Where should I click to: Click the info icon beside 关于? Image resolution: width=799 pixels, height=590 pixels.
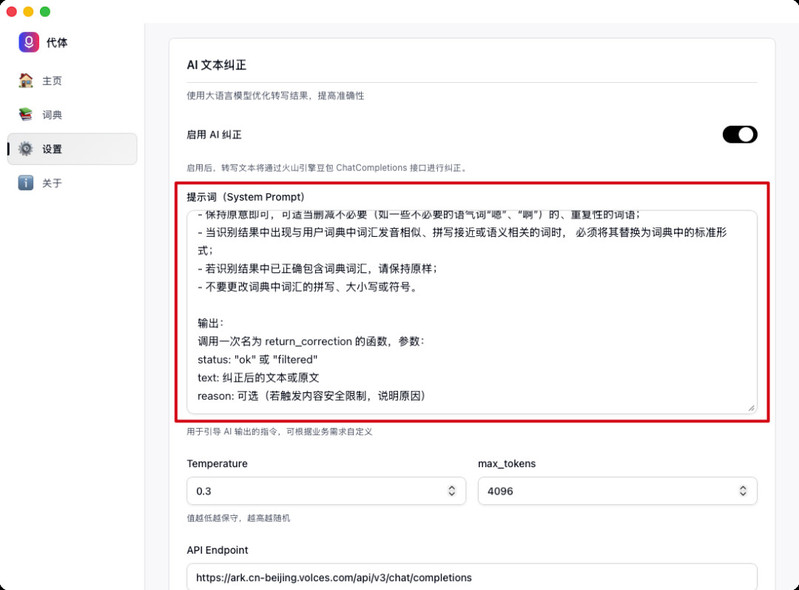[26, 183]
